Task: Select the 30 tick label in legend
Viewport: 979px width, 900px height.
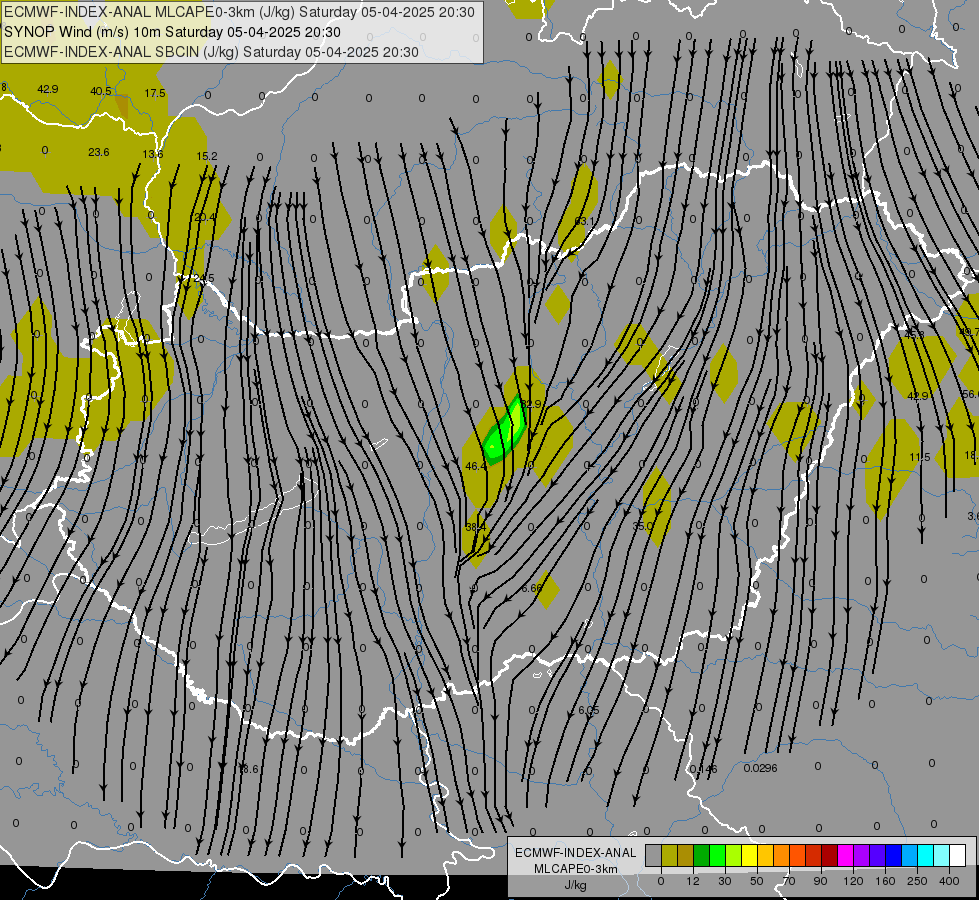Action: (x=725, y=881)
